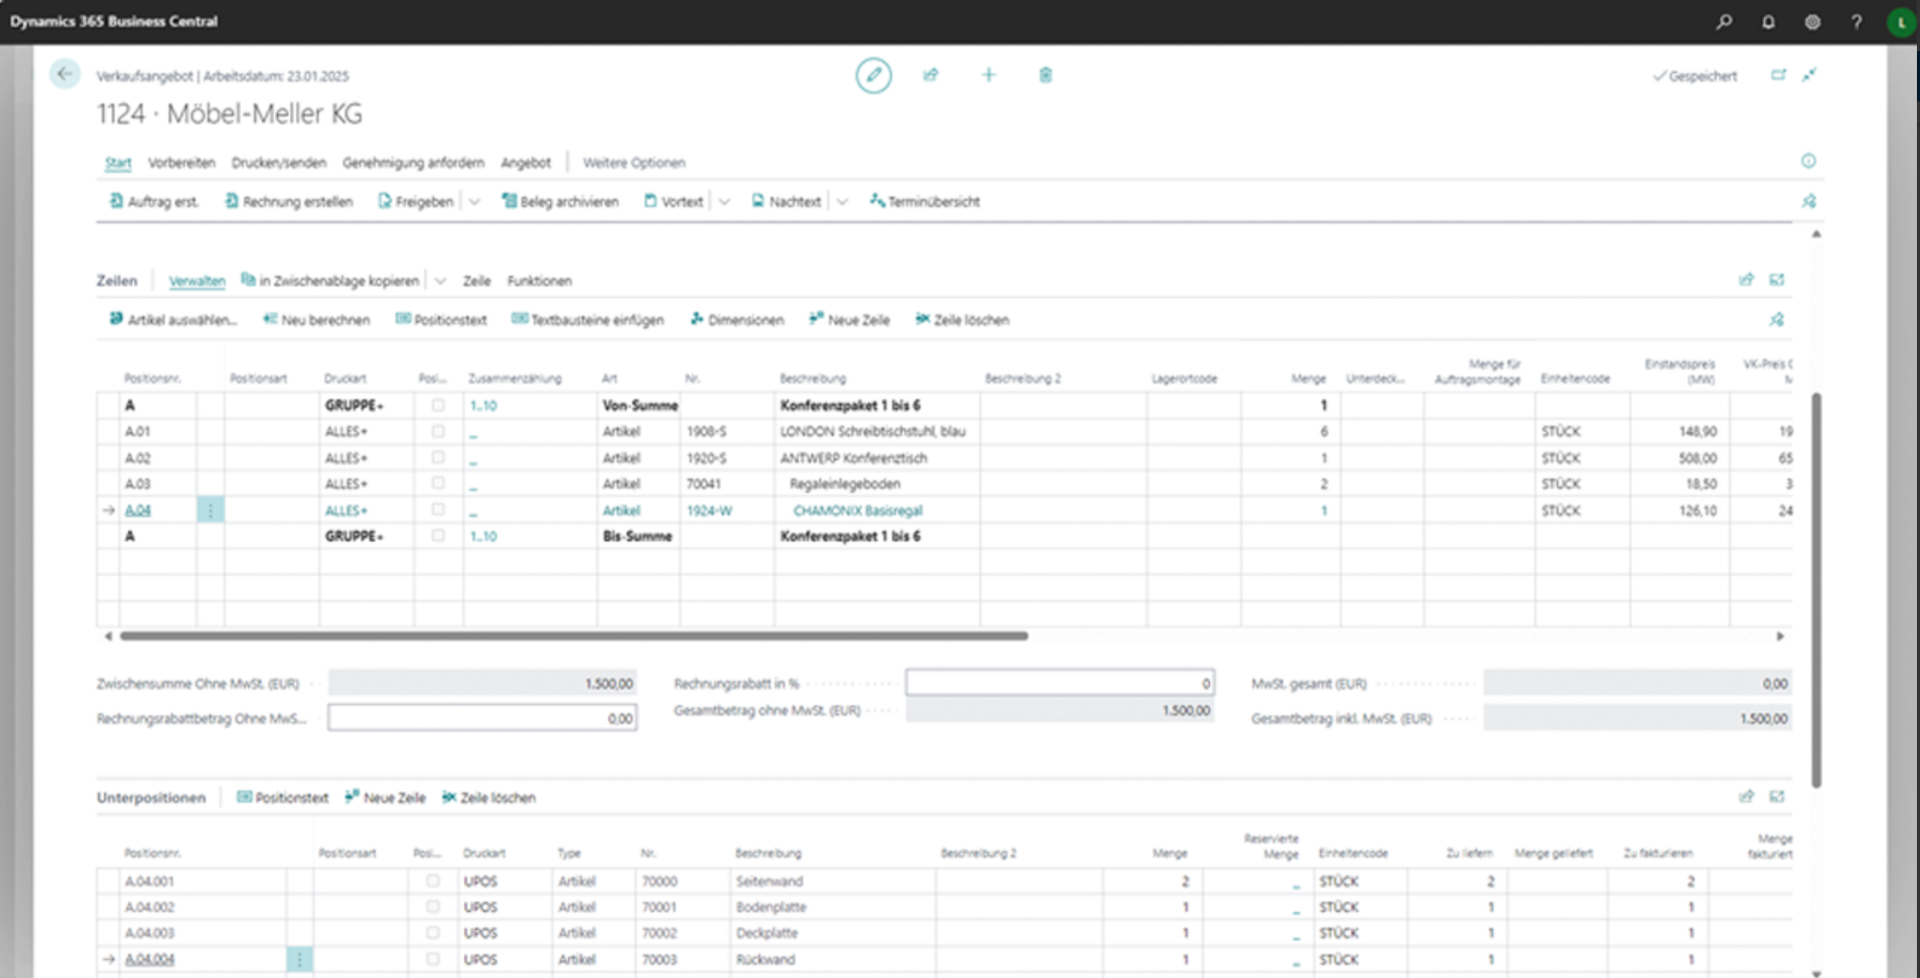
Task: Open help question mark
Action: (1856, 21)
